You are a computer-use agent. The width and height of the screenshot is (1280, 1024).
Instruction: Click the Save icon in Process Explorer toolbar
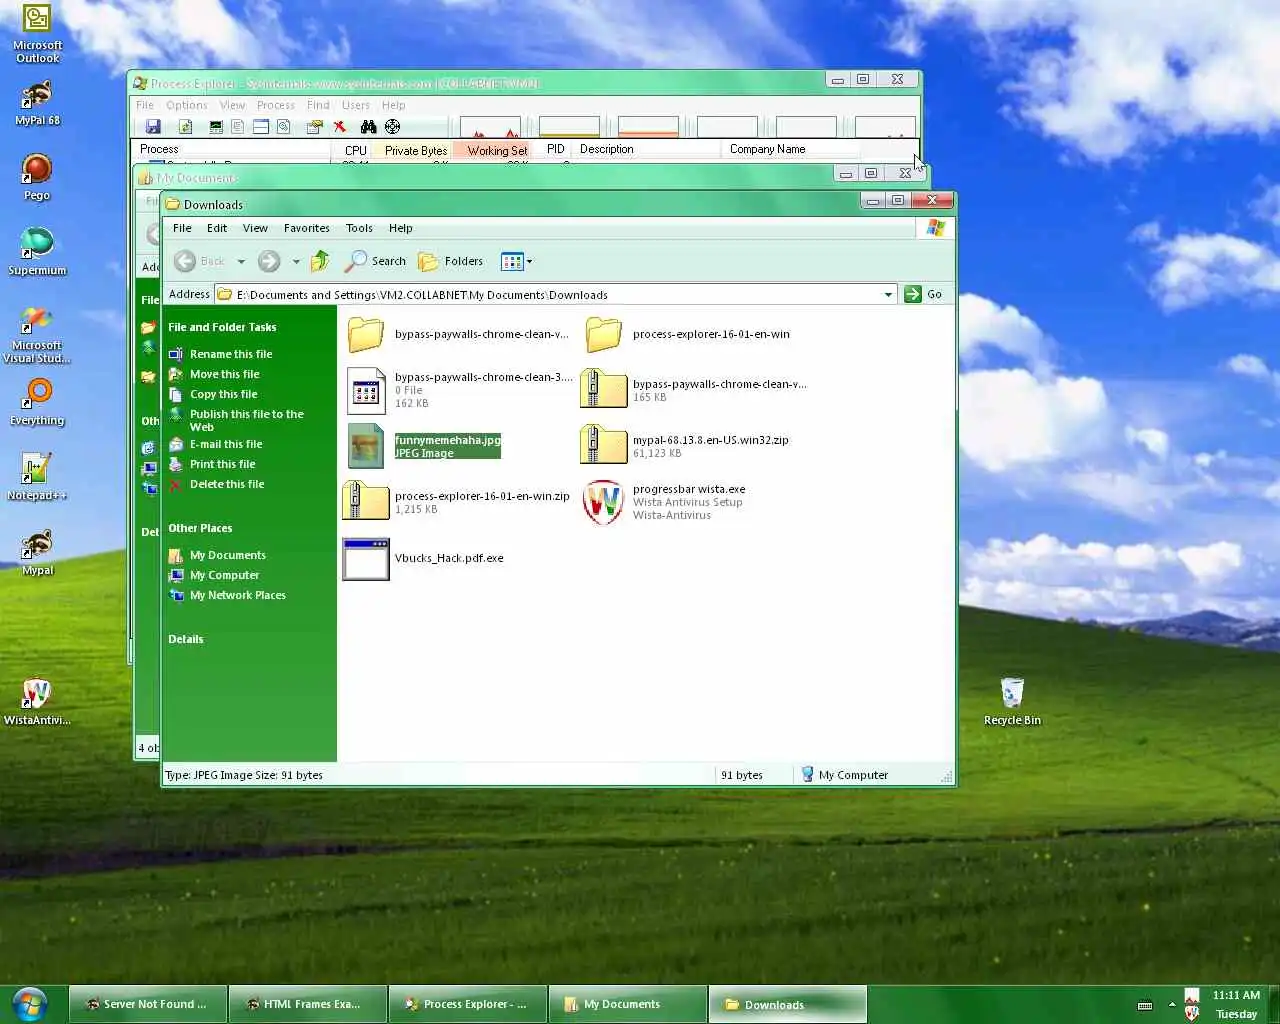tap(153, 127)
